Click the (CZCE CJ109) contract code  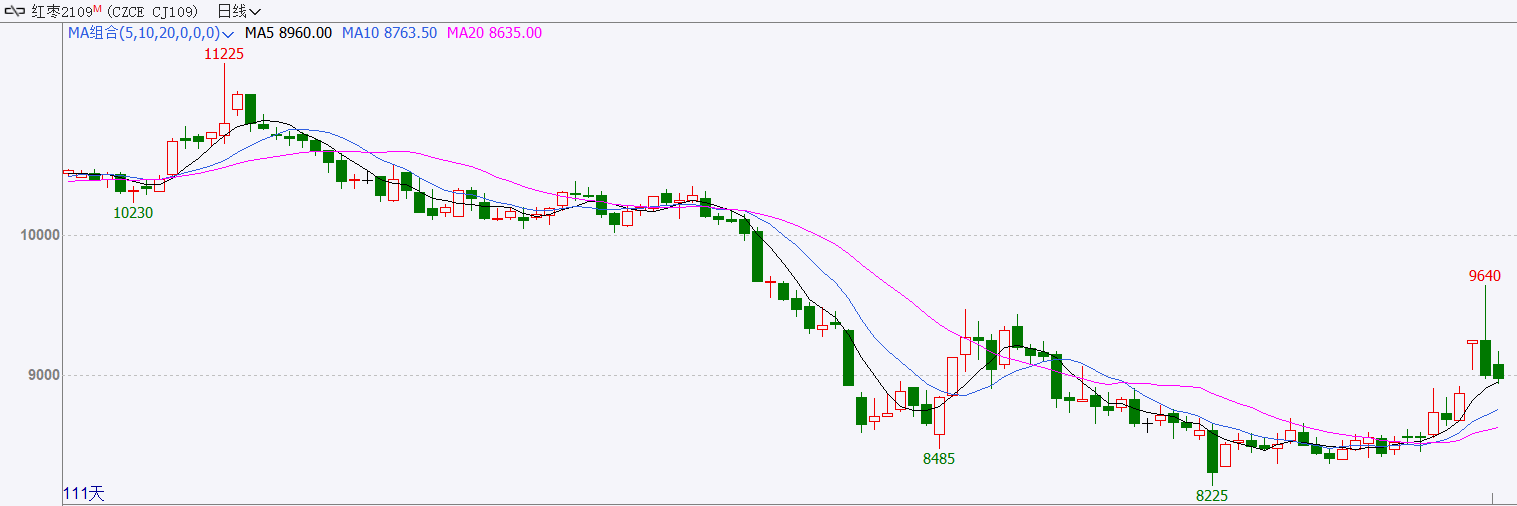pyautogui.click(x=154, y=11)
